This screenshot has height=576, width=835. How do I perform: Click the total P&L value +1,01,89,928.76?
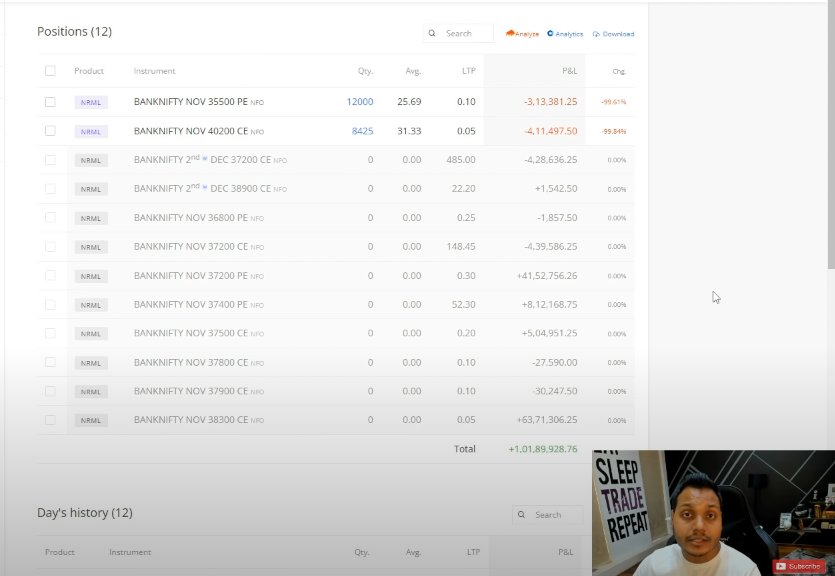pyautogui.click(x=543, y=448)
